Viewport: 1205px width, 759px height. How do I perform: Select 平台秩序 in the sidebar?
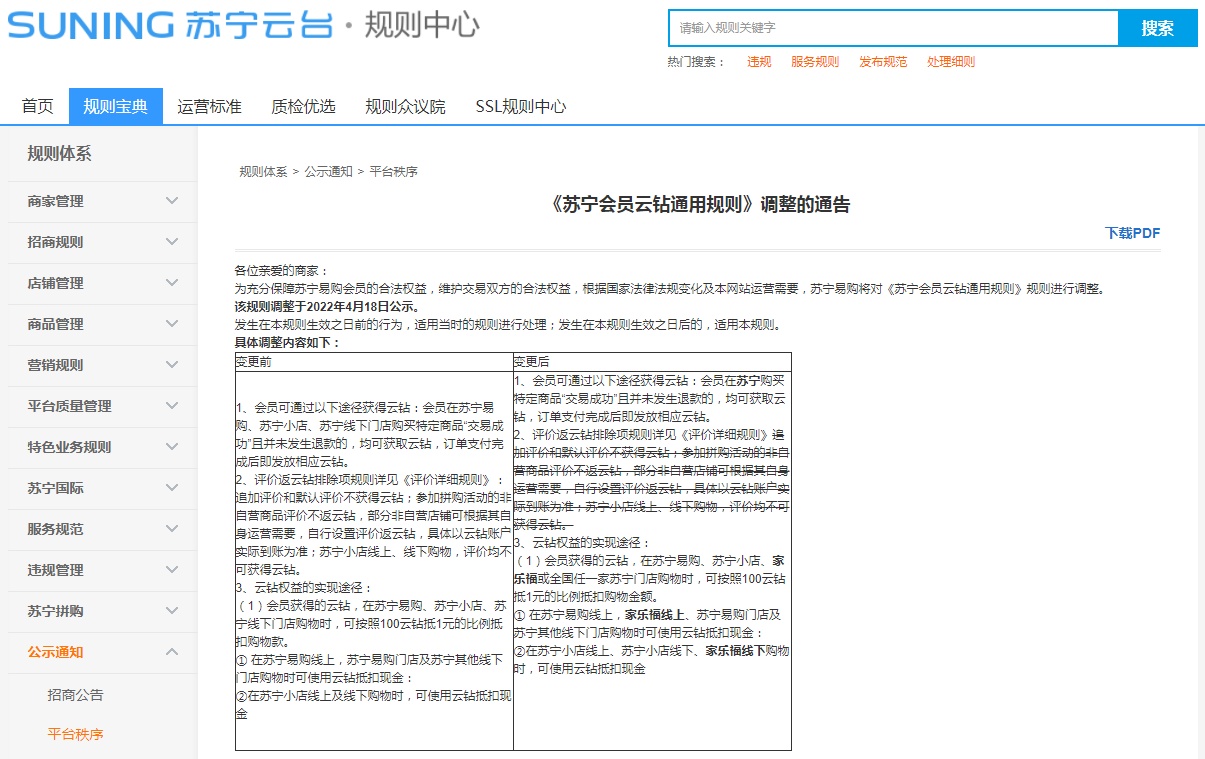[x=75, y=734]
